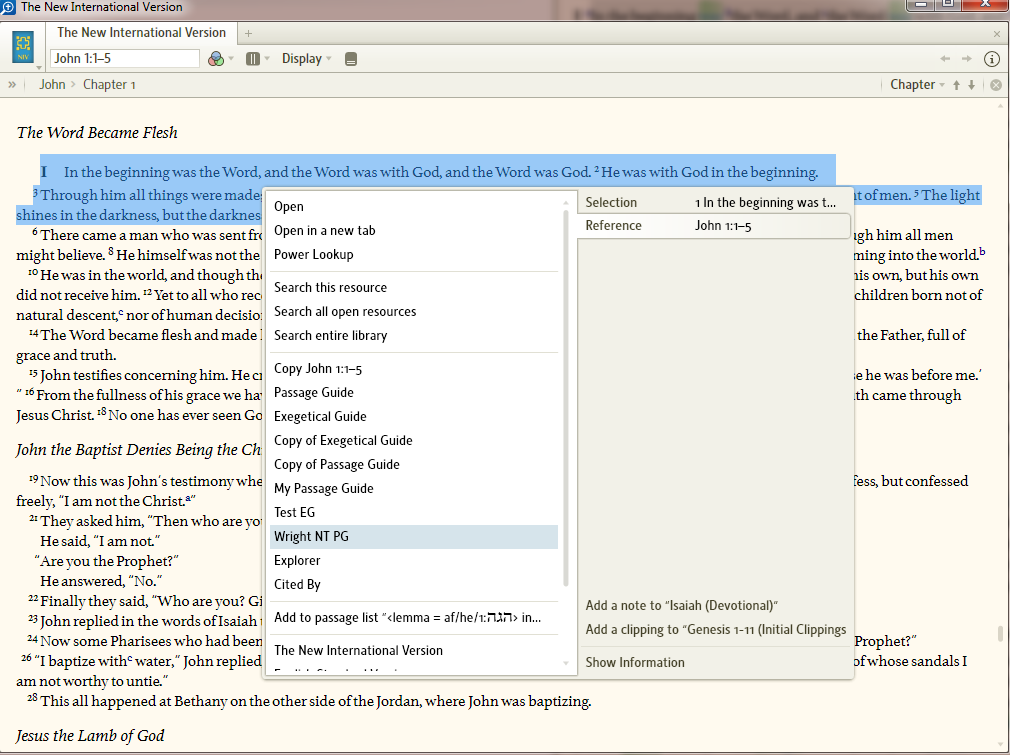1010x755 pixels.
Task: Click John in the breadcrumb bar
Action: tap(52, 84)
